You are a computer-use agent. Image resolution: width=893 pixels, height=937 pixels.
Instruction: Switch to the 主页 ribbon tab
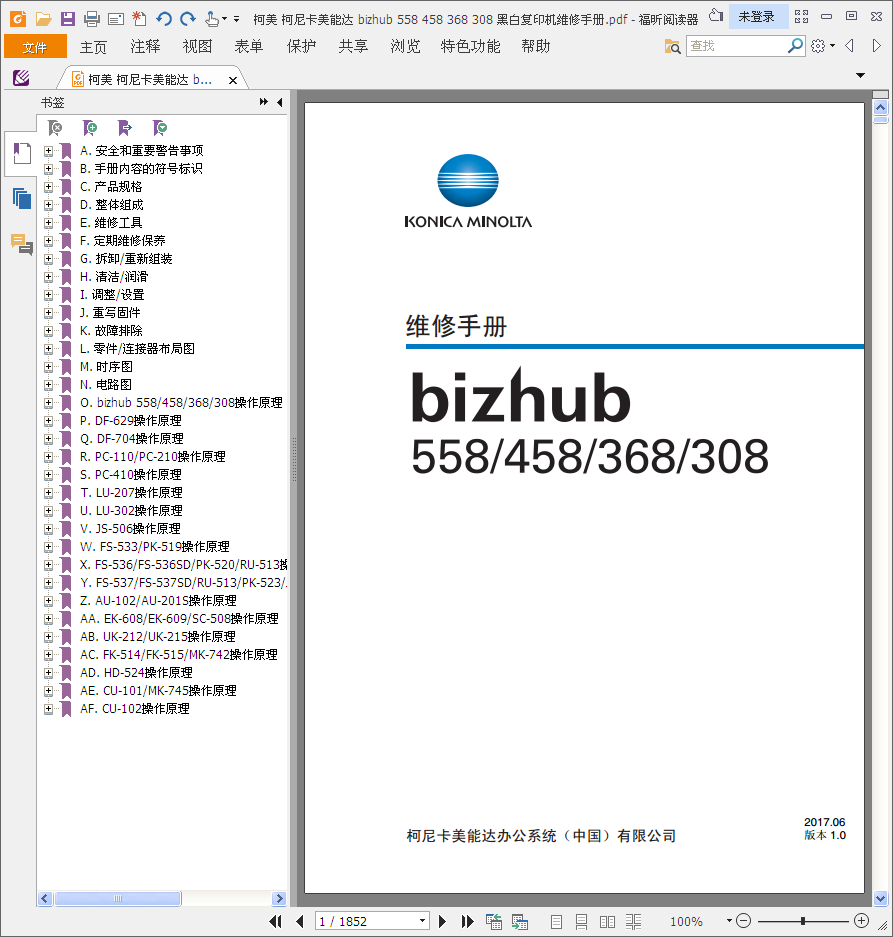93,47
